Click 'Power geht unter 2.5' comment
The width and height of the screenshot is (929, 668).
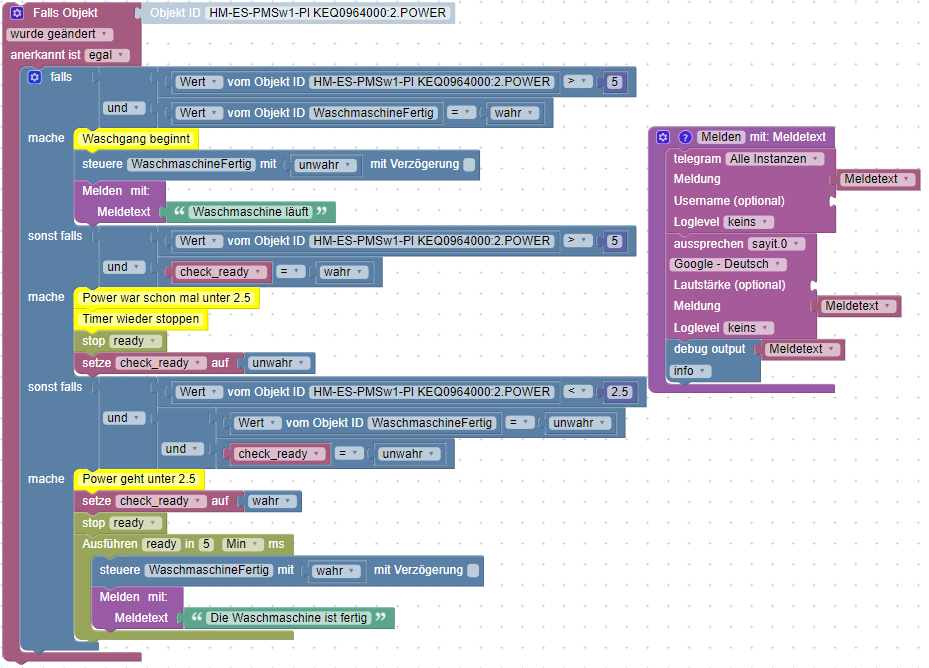pos(139,479)
